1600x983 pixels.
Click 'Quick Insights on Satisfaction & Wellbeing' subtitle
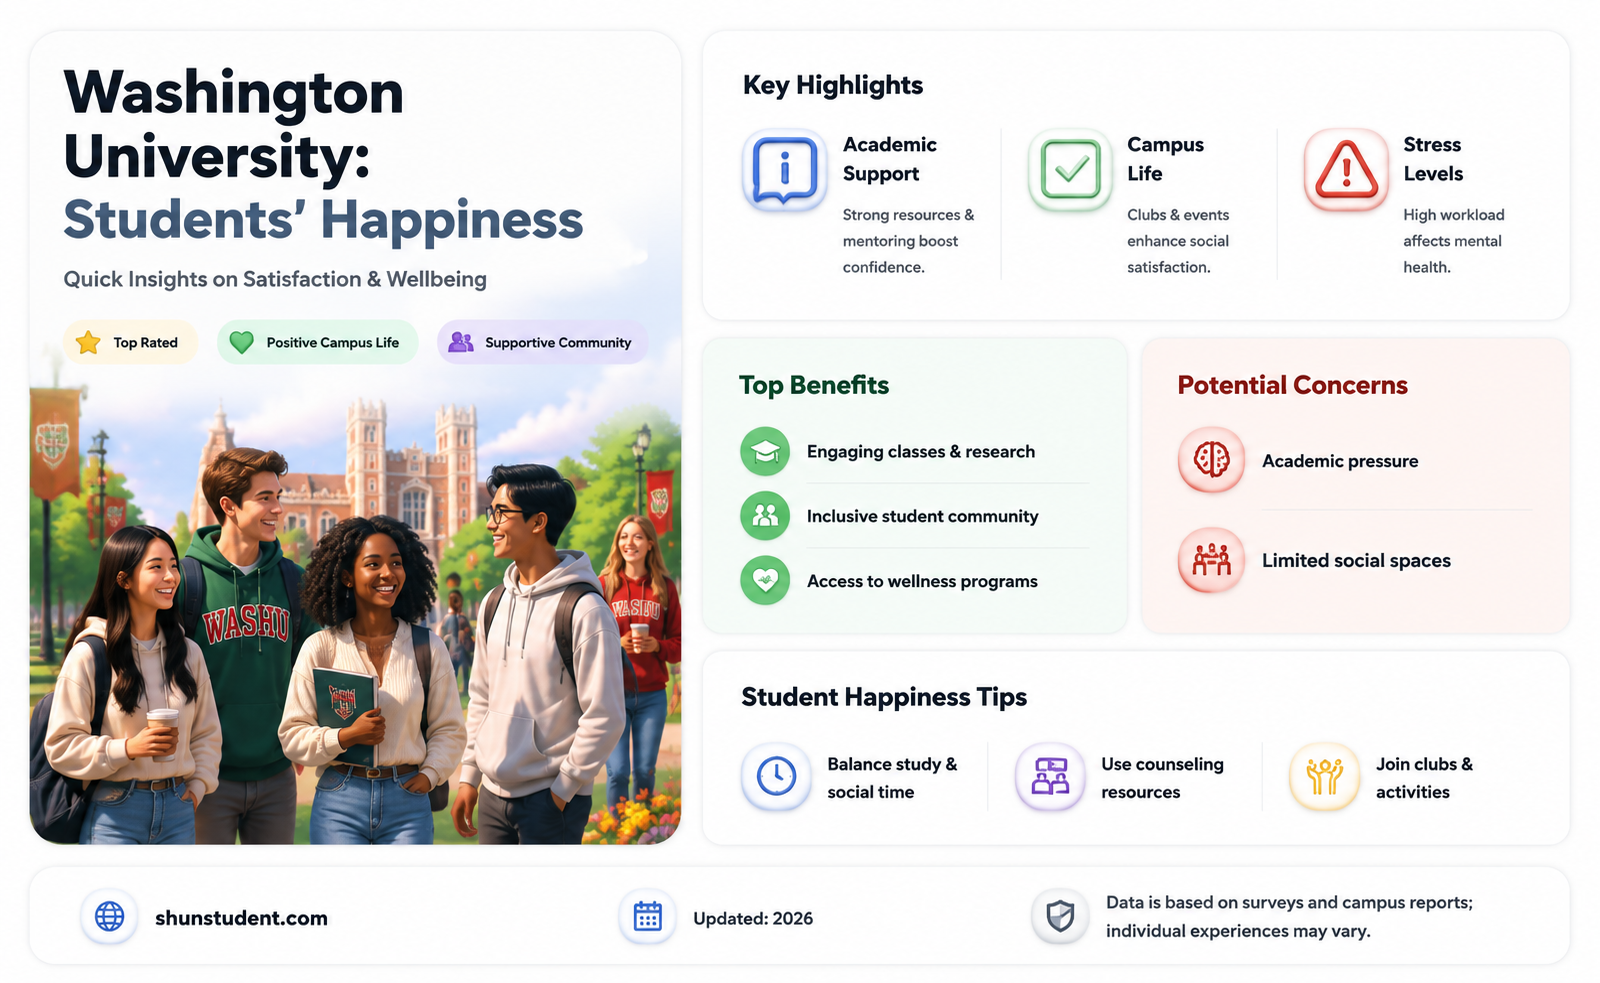(275, 279)
